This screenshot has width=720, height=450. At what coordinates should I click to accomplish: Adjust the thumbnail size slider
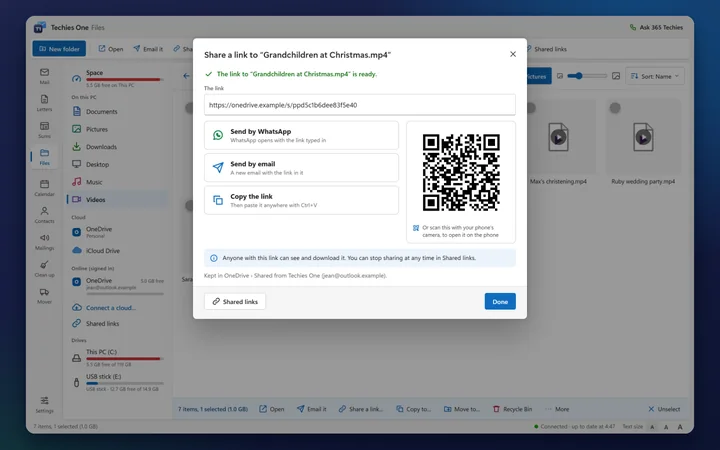click(x=587, y=76)
